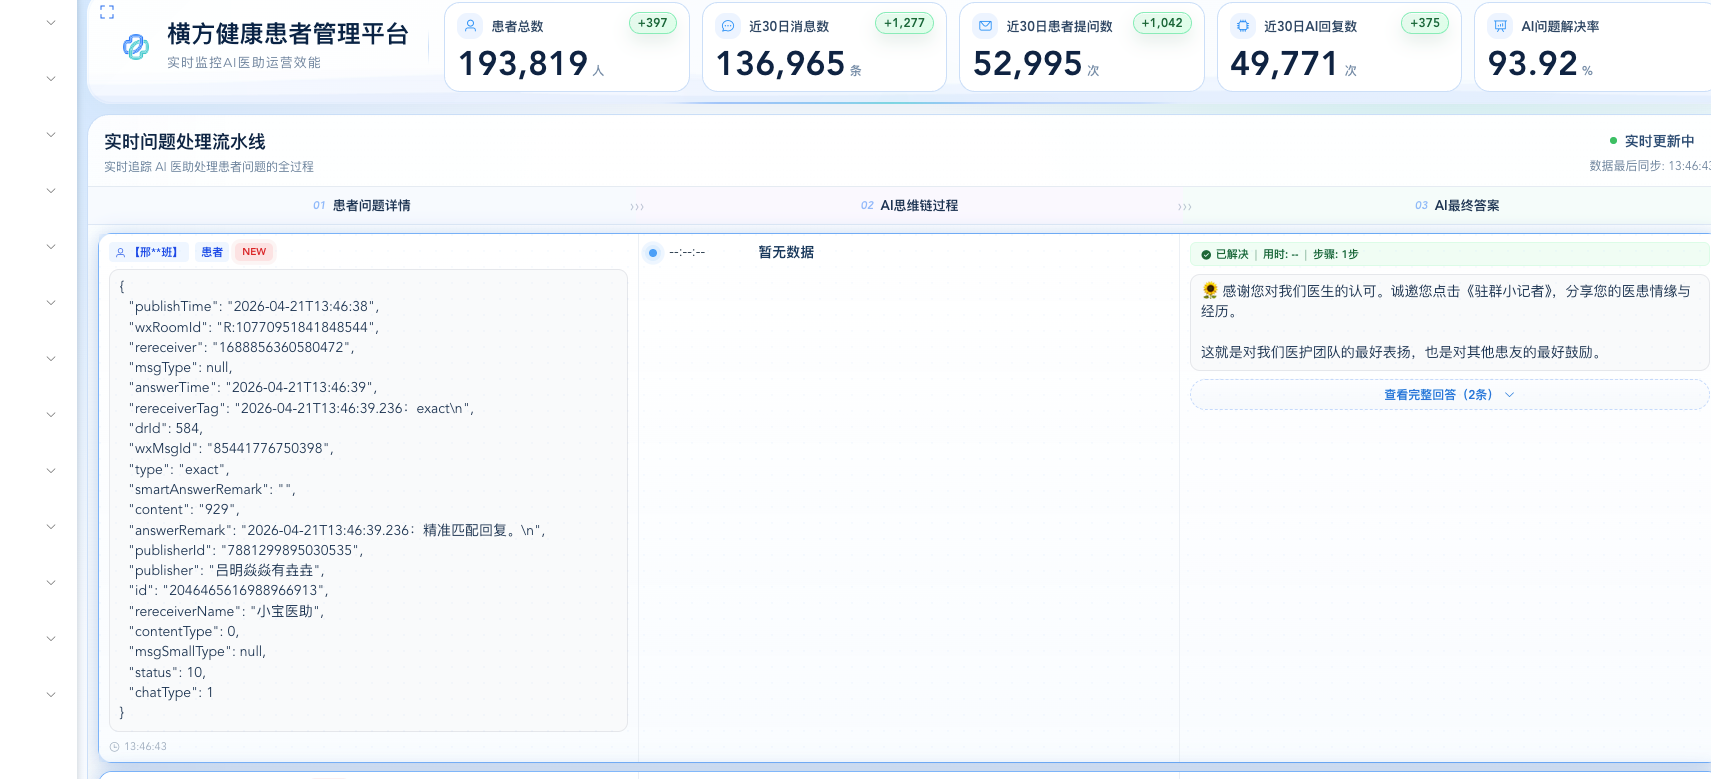Click the 横方健康 platform logo icon

(136, 46)
